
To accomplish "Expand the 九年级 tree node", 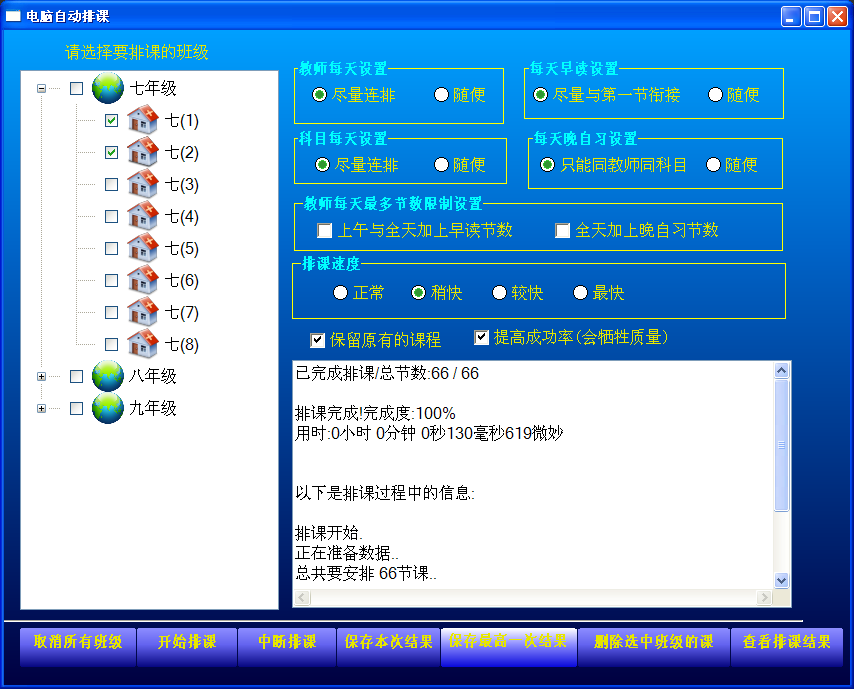I will 41,408.
